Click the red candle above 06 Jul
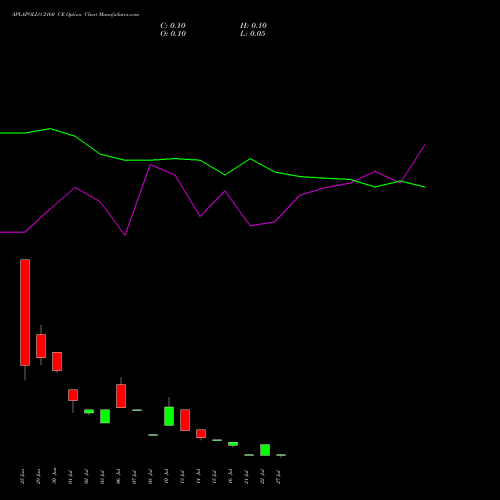500x500 pixels. (121, 396)
